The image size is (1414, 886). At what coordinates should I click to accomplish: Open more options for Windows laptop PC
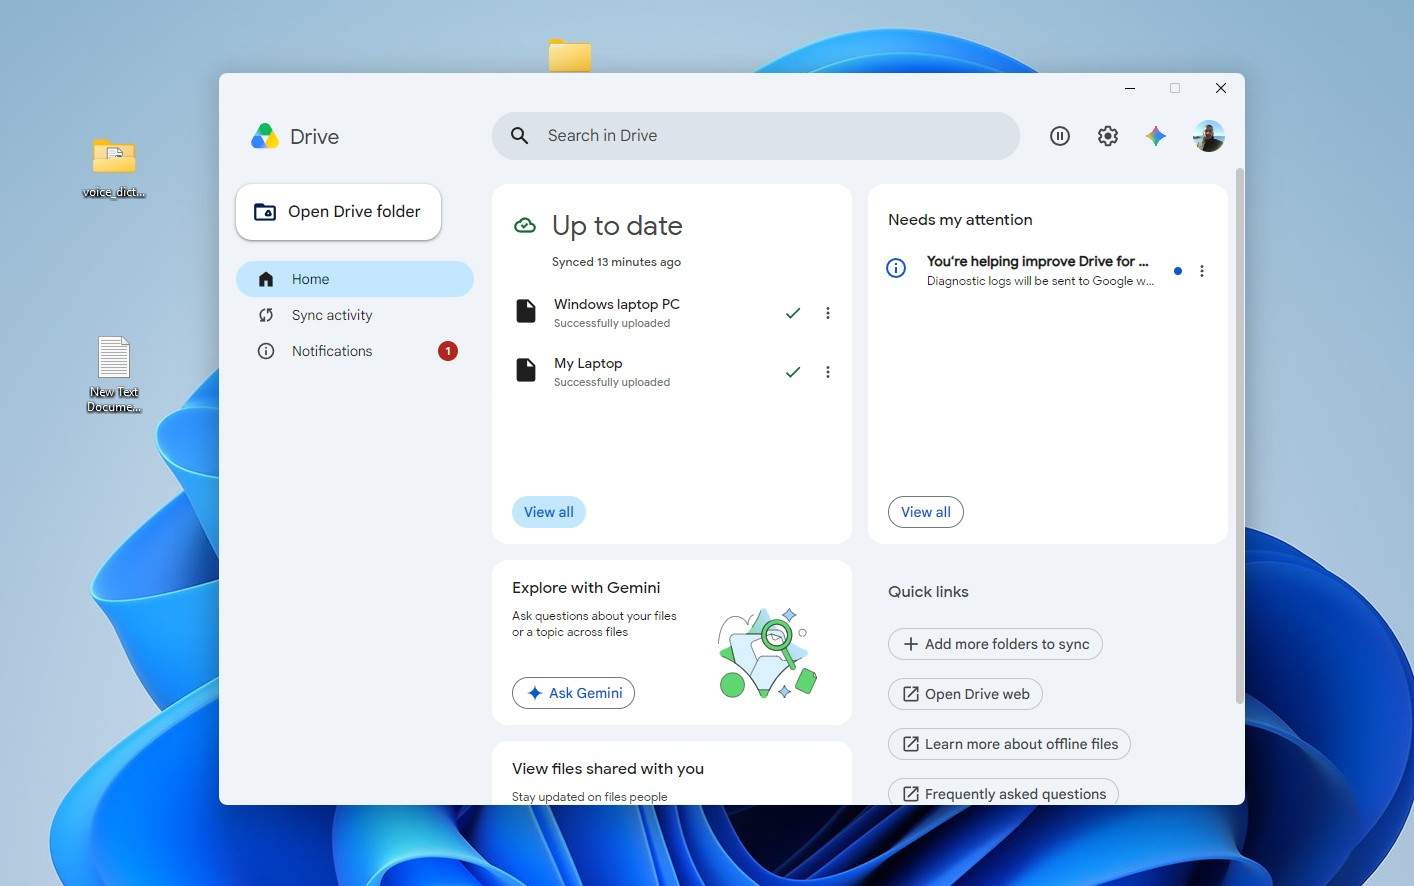coord(828,313)
